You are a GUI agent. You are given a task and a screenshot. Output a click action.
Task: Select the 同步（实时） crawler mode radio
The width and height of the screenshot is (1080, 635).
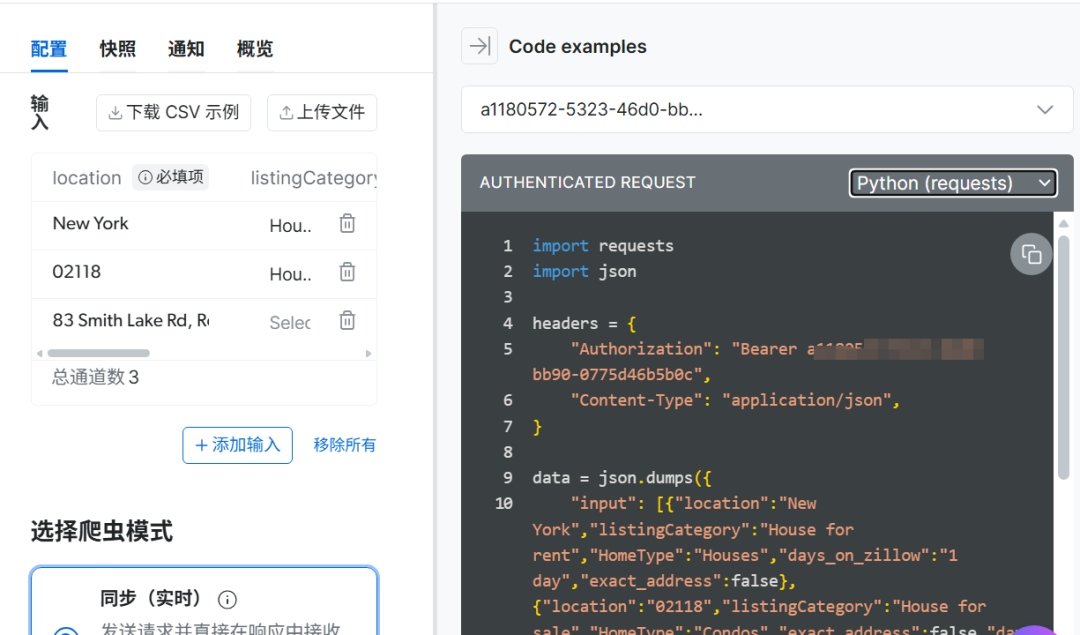coord(66,630)
